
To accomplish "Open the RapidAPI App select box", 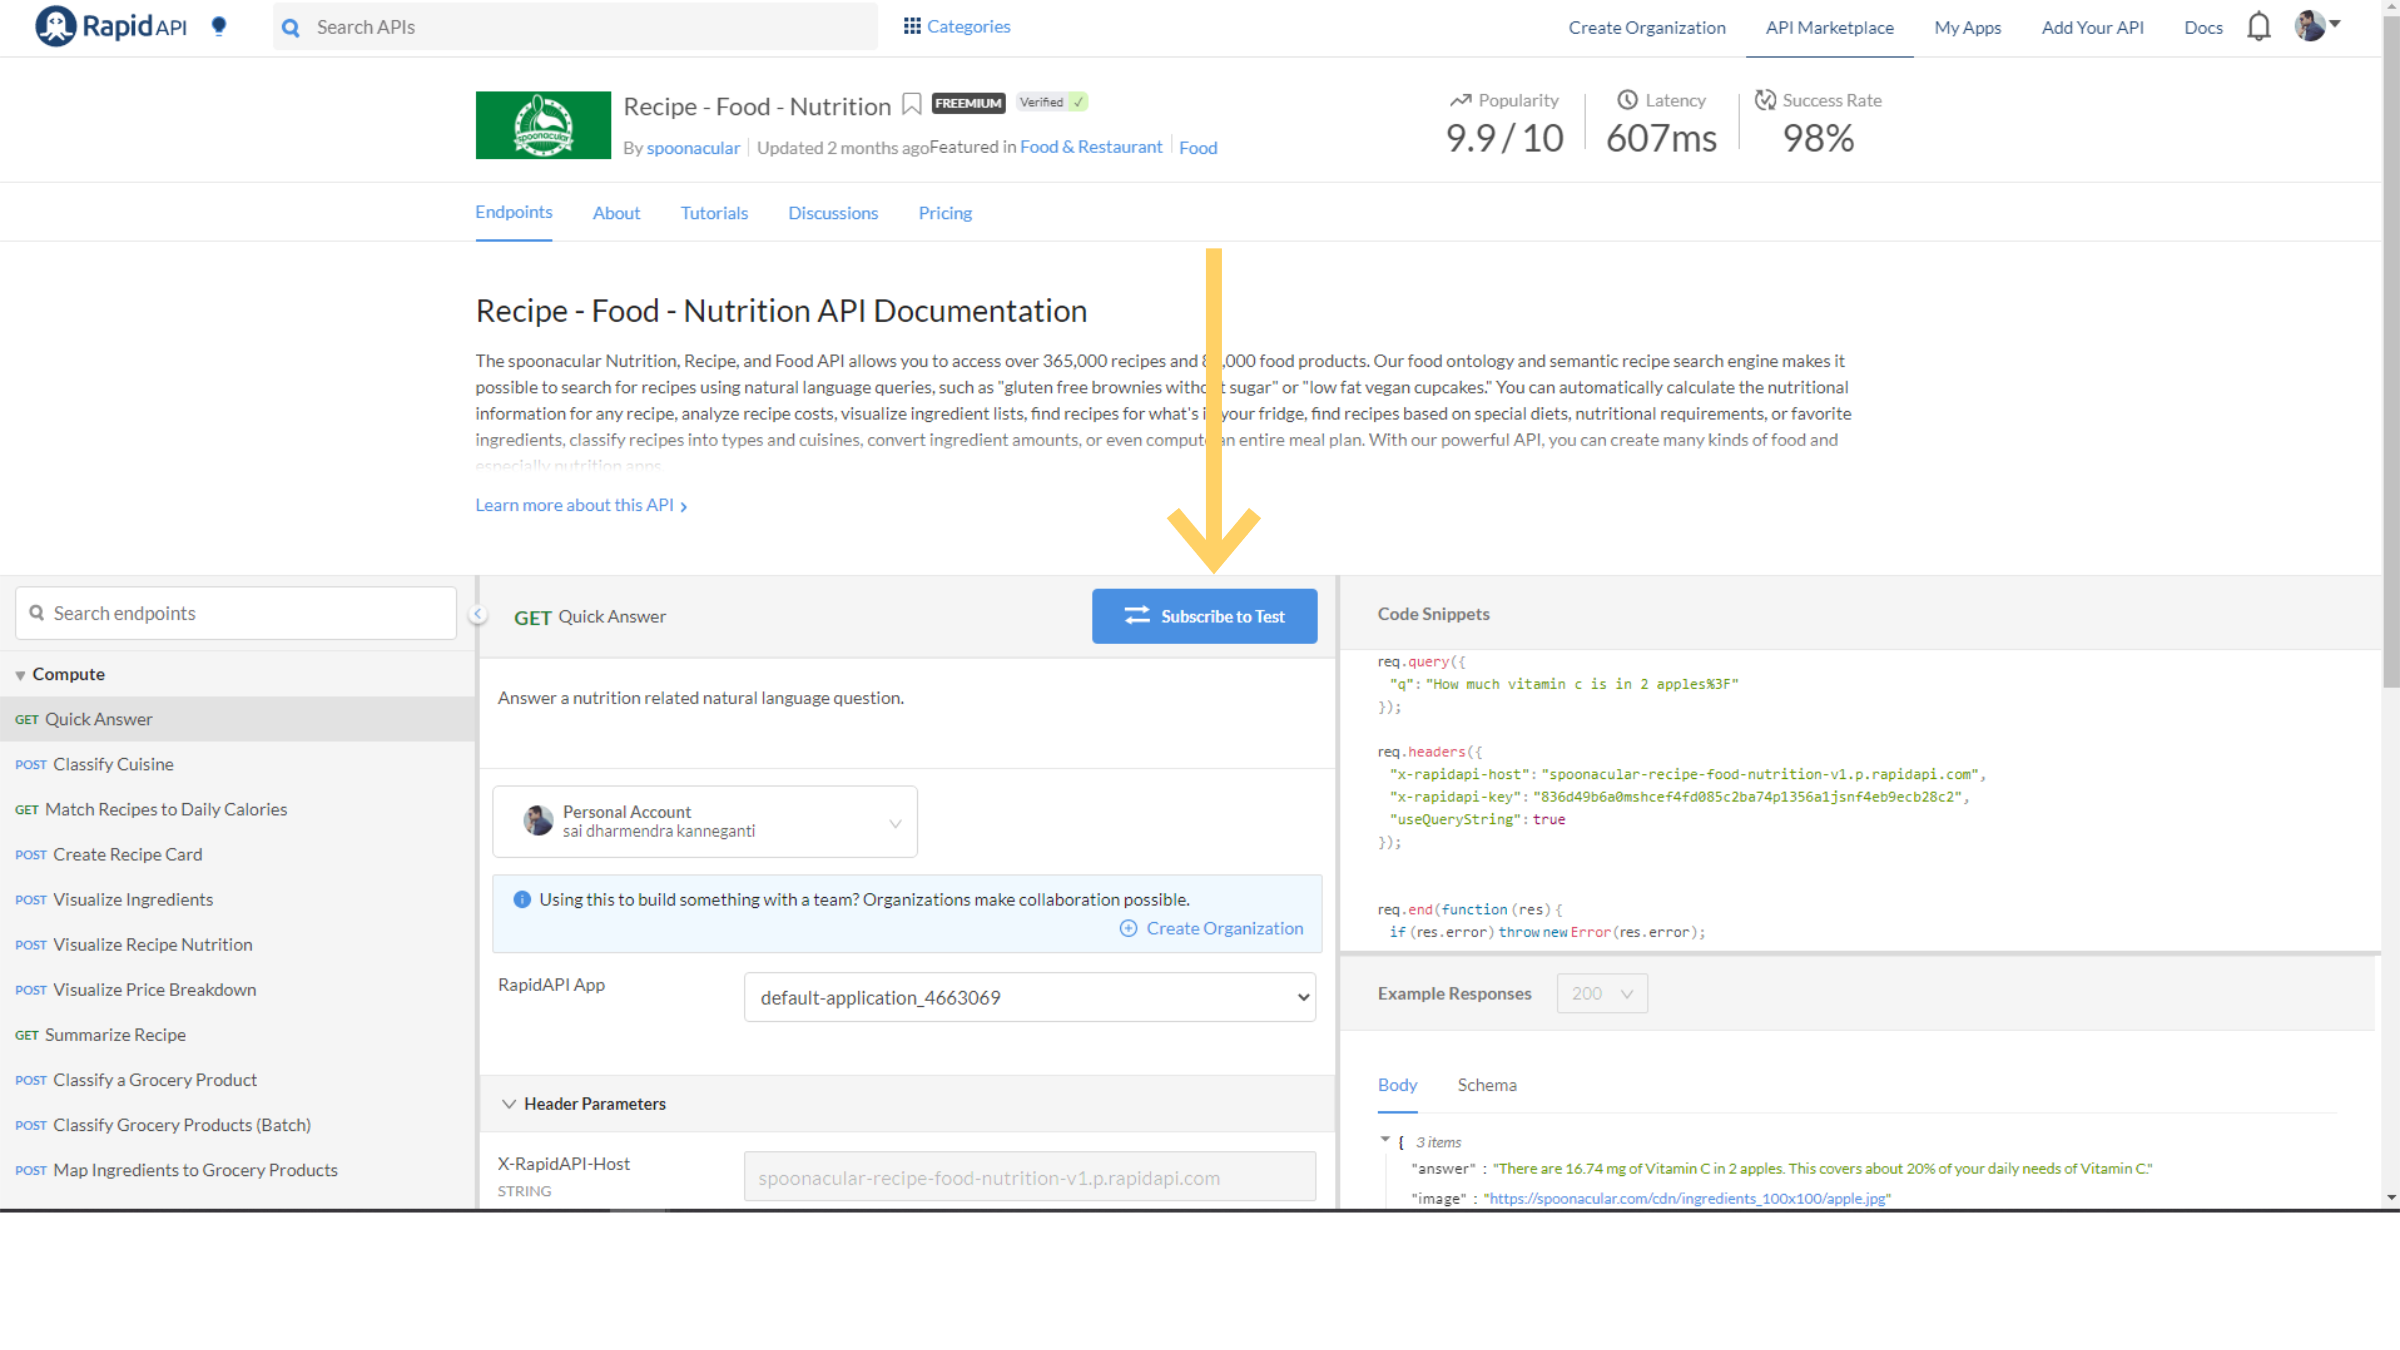I will click(x=1029, y=997).
